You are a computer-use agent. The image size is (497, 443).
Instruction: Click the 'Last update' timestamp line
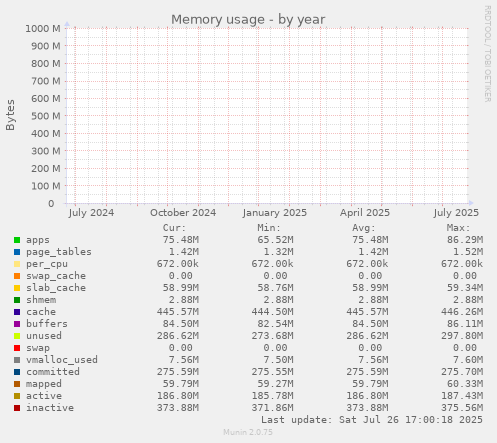[x=372, y=420]
